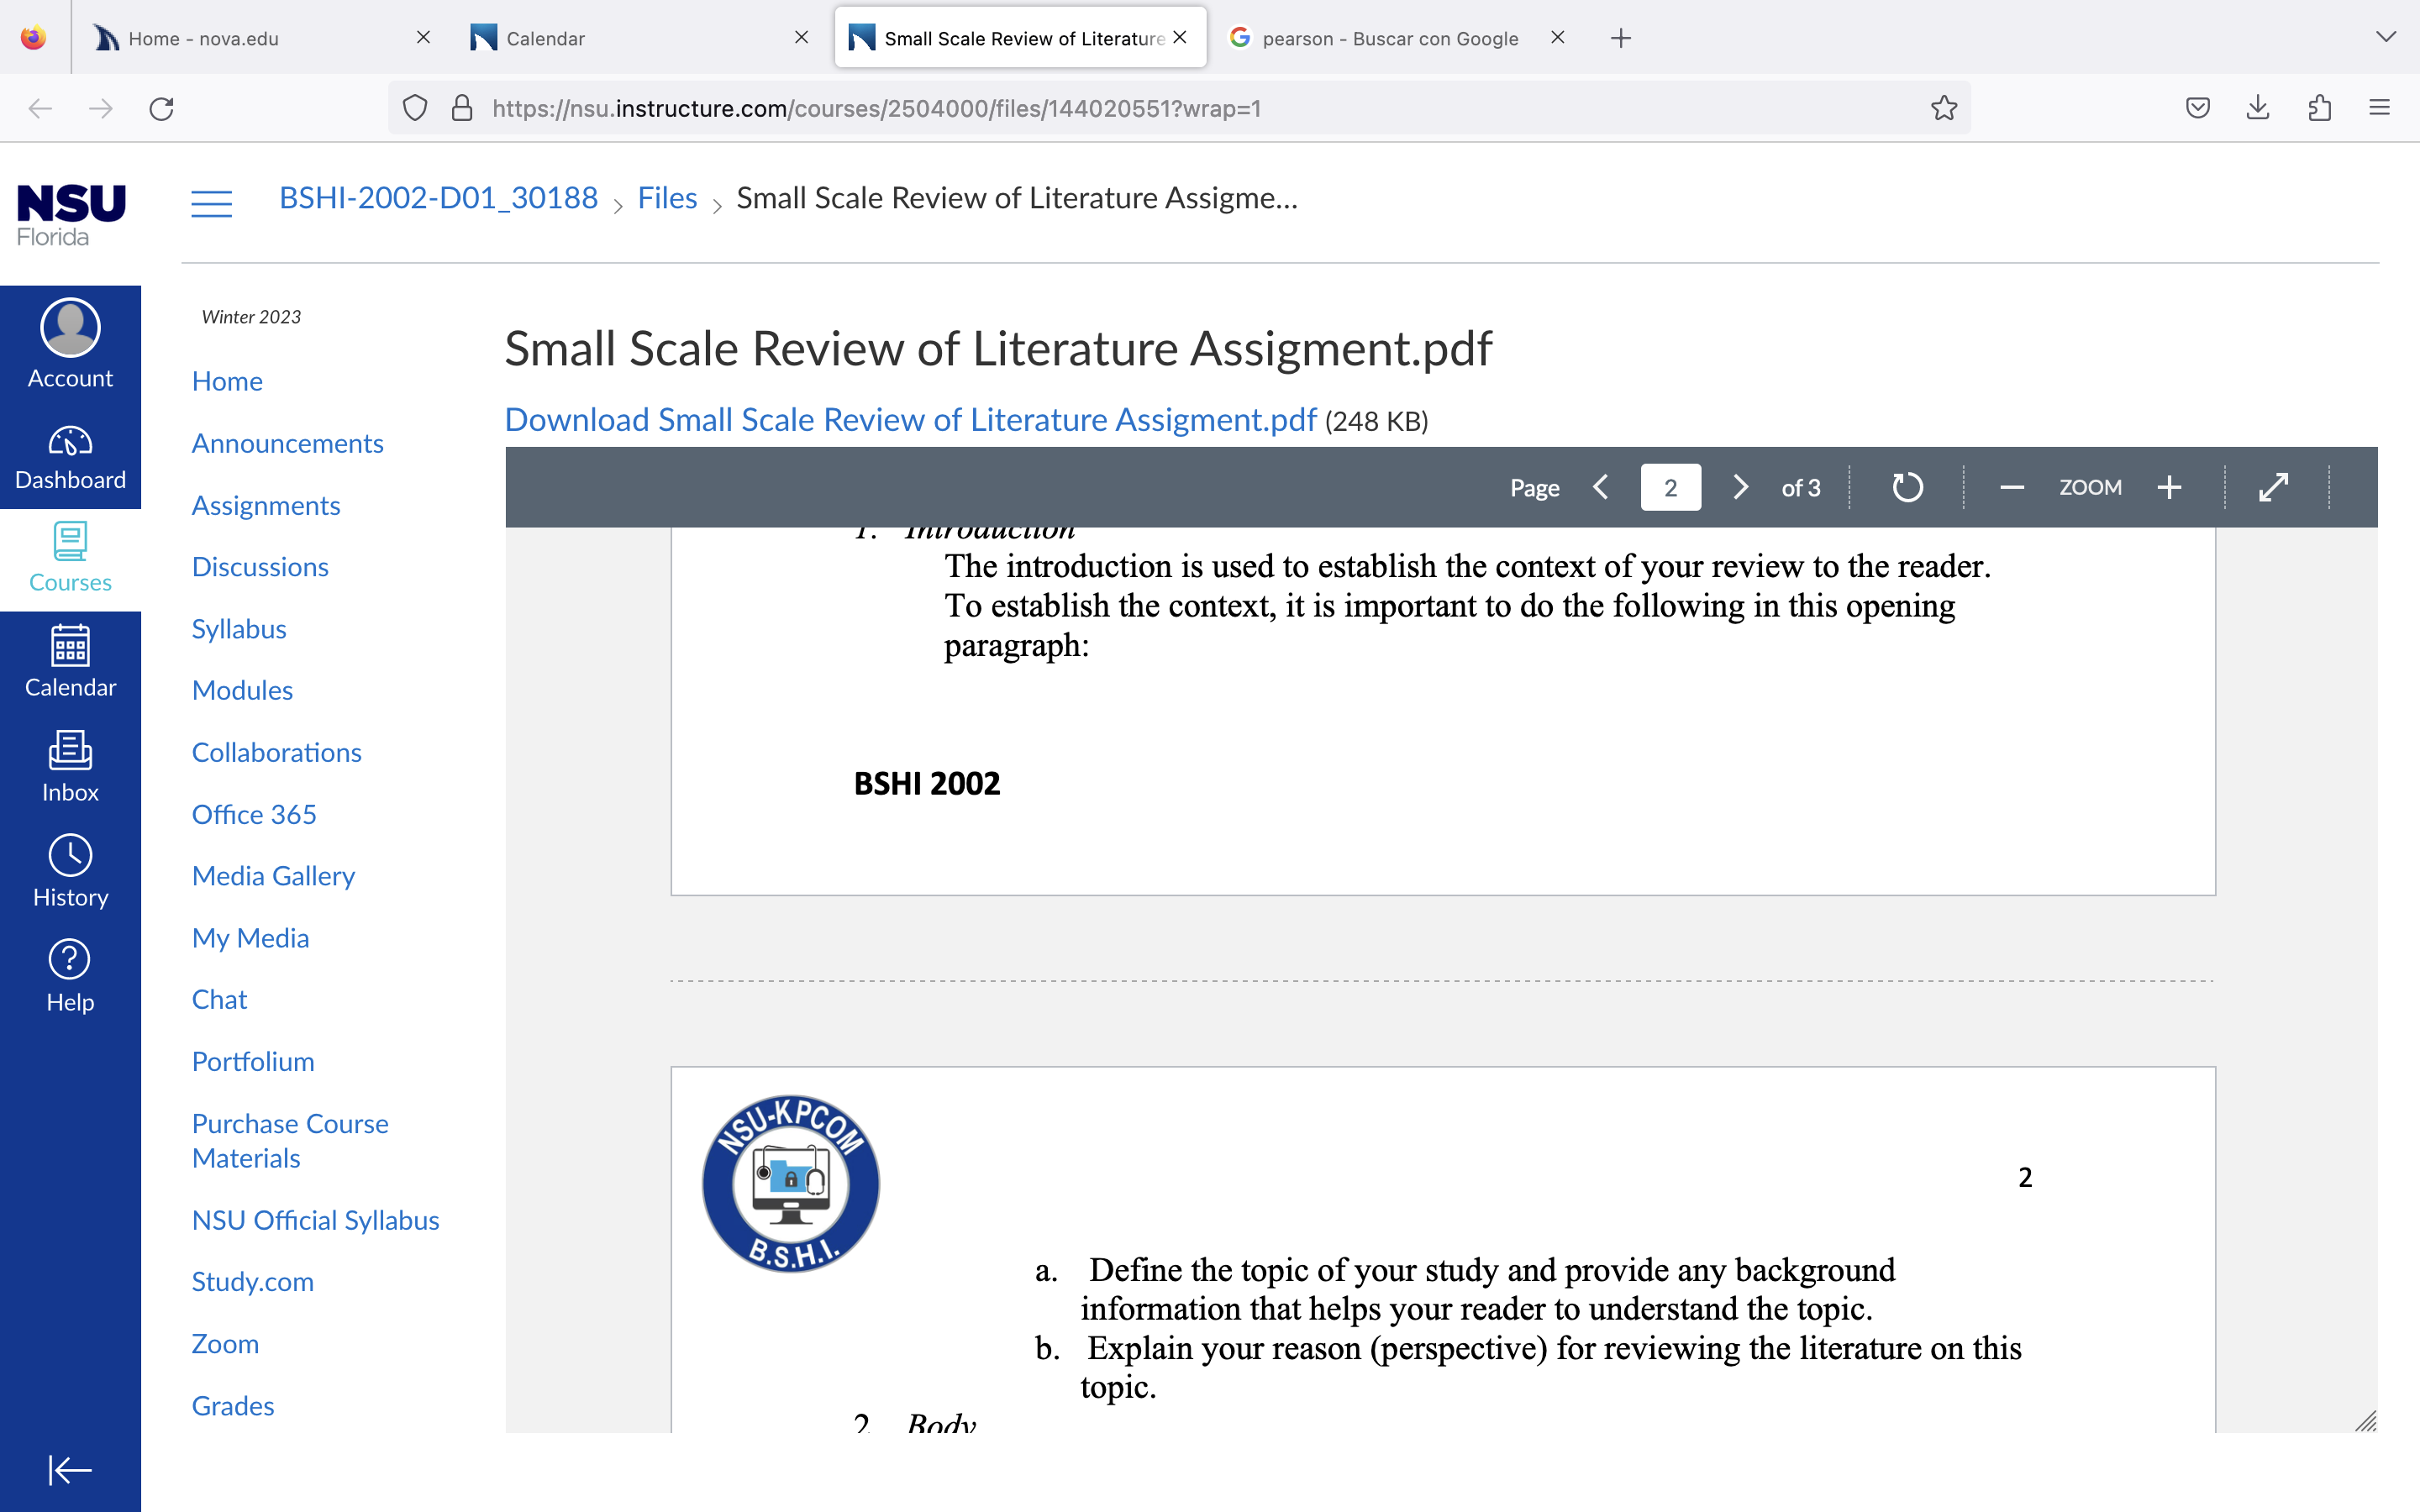Click the 'Winter 2023' term label
Image resolution: width=2420 pixels, height=1512 pixels.
(x=251, y=317)
